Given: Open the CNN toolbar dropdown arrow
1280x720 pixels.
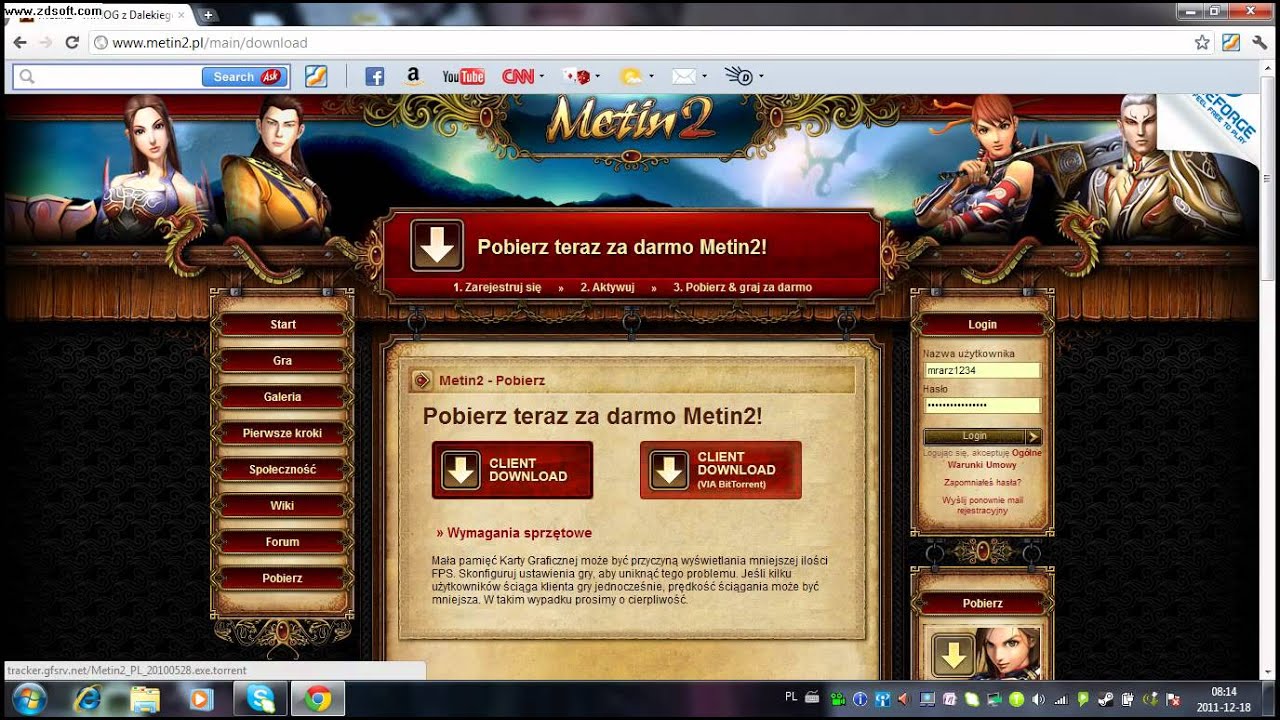Looking at the screenshot, I should [x=542, y=77].
